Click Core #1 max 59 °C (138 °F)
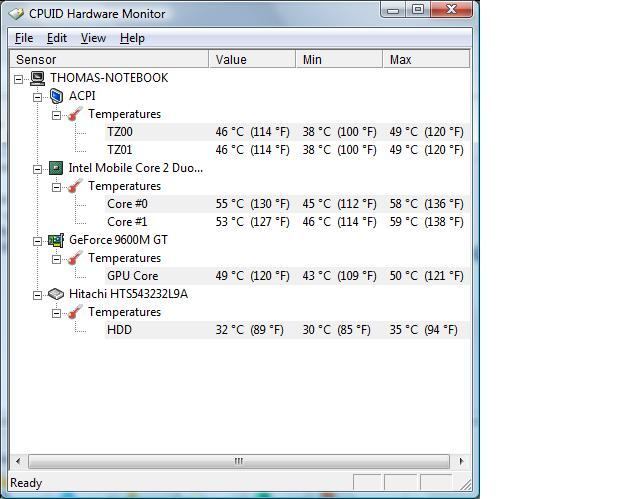The width and height of the screenshot is (640, 499). [426, 222]
